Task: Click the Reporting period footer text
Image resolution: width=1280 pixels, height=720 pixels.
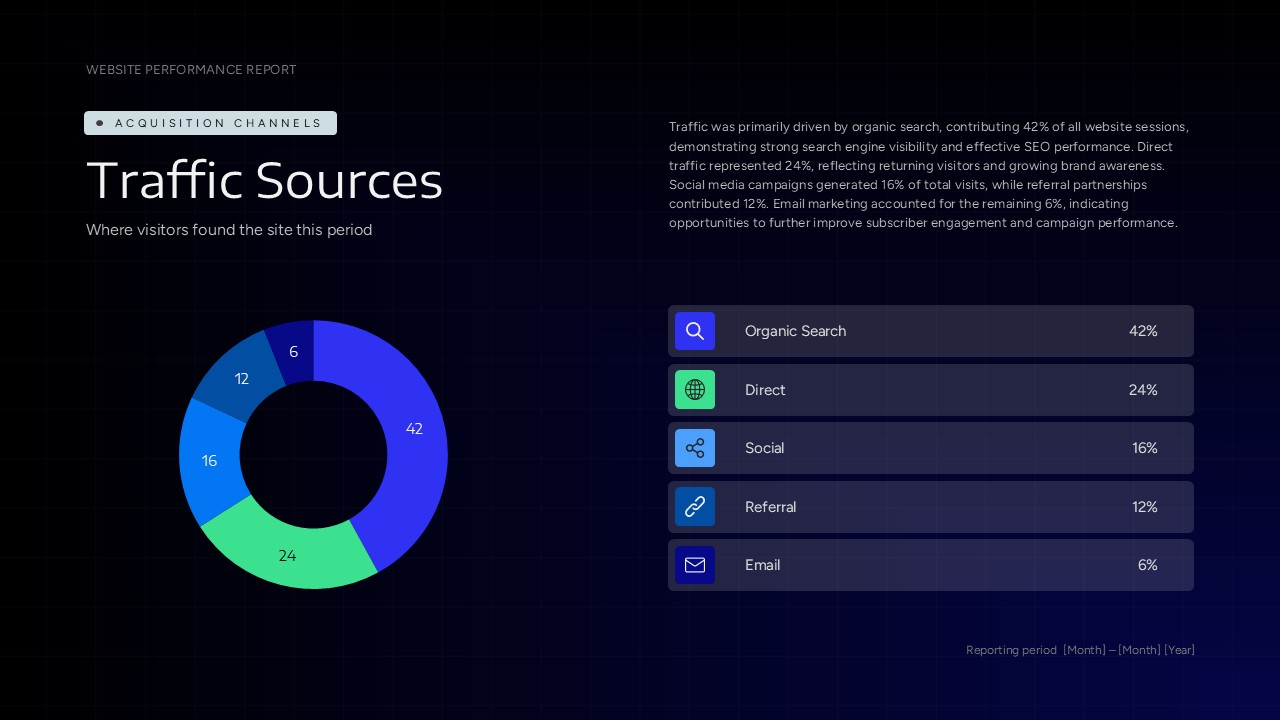Action: pos(1080,650)
